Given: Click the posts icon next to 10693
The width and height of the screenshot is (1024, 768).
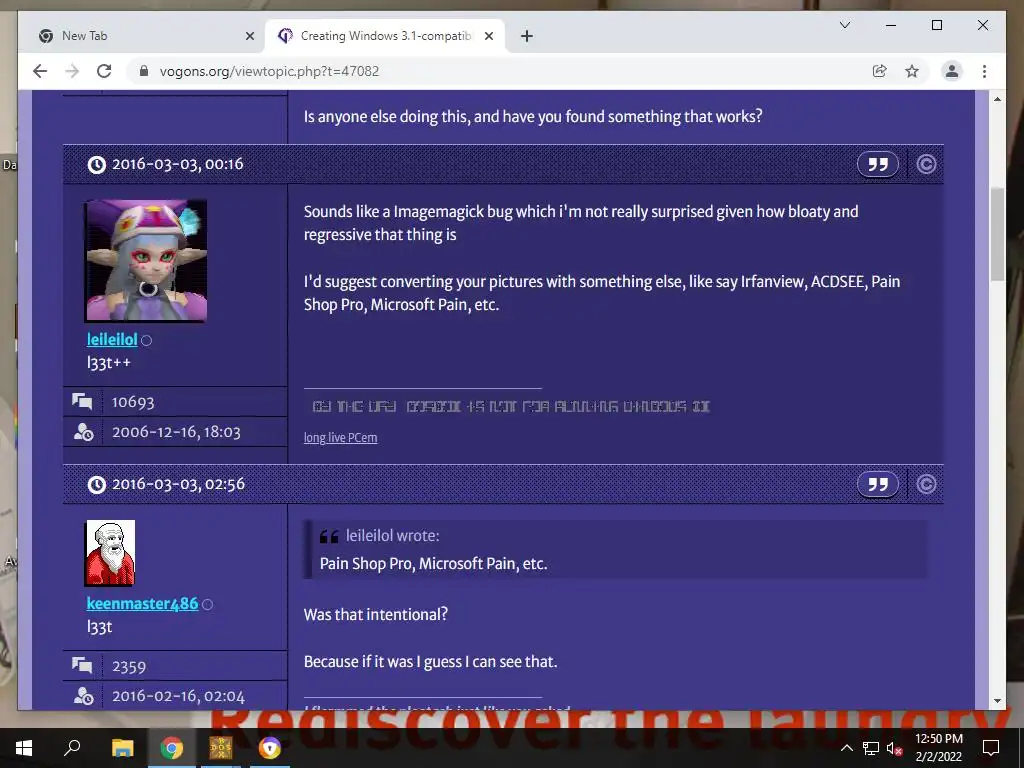Looking at the screenshot, I should (x=82, y=401).
